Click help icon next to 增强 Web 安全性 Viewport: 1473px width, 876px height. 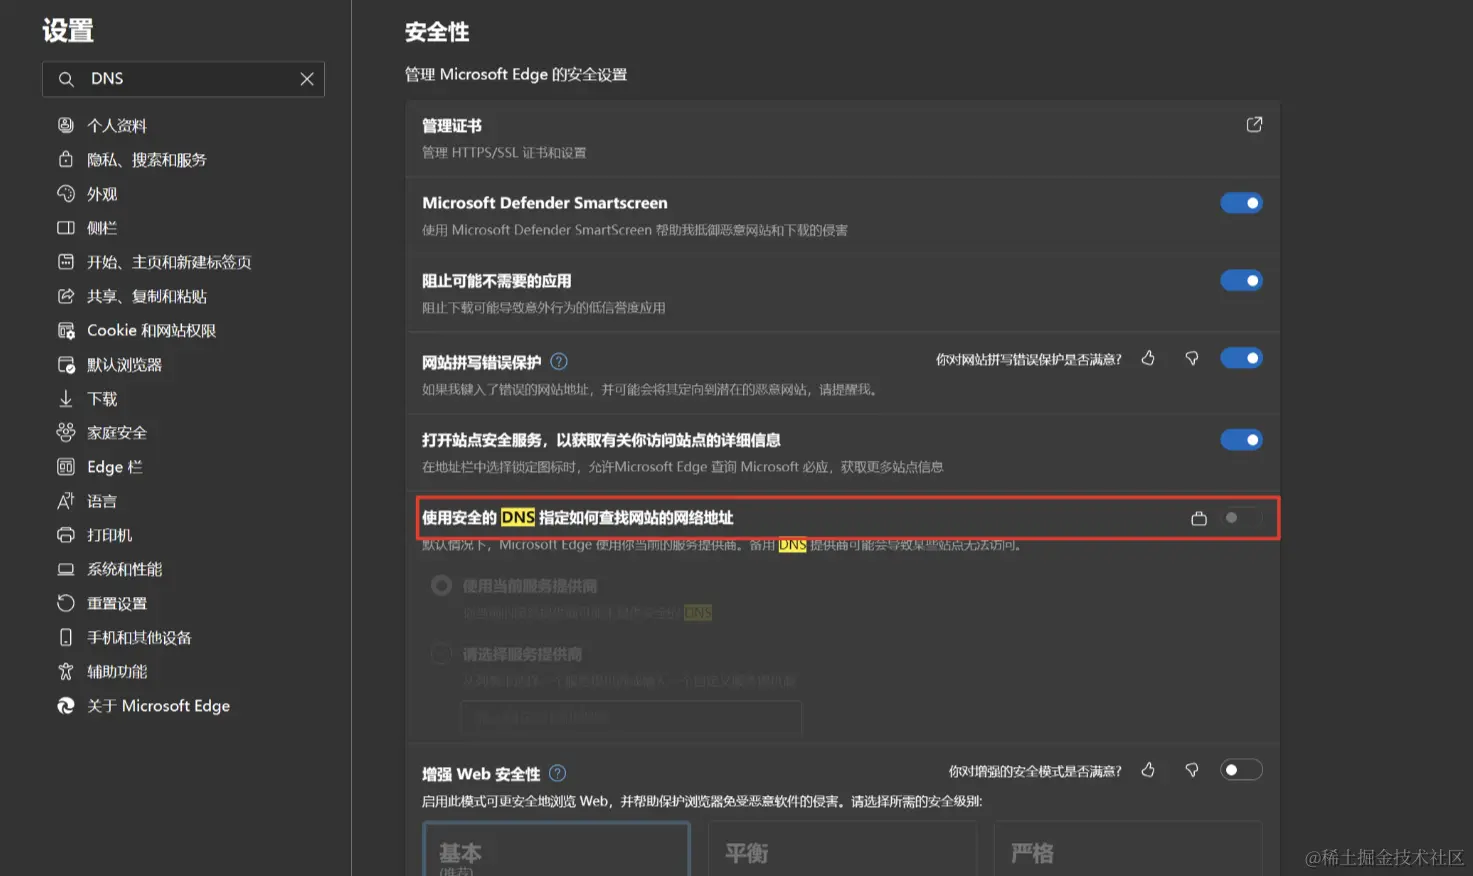[x=558, y=773]
